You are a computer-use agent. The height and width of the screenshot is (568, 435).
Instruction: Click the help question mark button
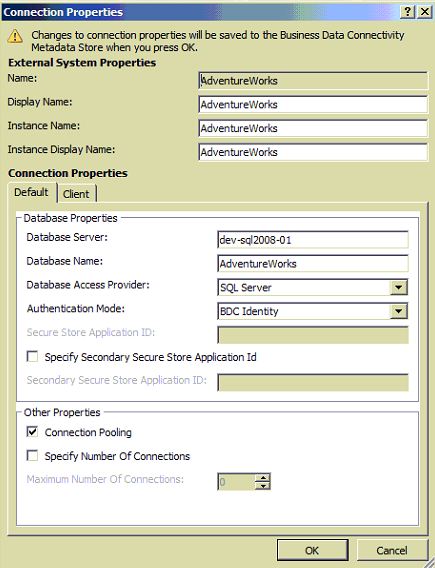click(x=407, y=12)
